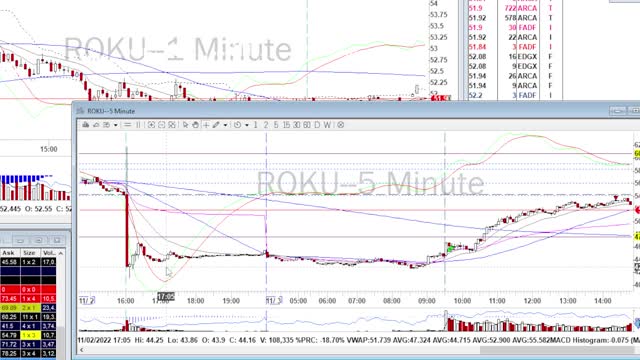This screenshot has height=360, width=640.
Task: Select the arrow pointer tool
Action: click(185, 125)
